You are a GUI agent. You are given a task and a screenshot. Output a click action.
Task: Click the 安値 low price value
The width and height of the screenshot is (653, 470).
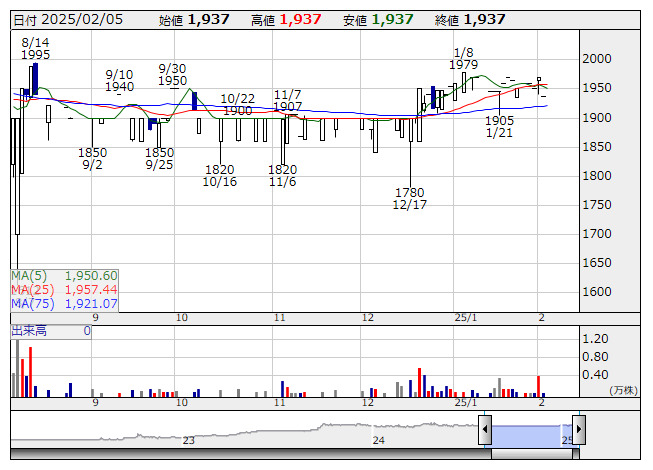click(x=392, y=19)
